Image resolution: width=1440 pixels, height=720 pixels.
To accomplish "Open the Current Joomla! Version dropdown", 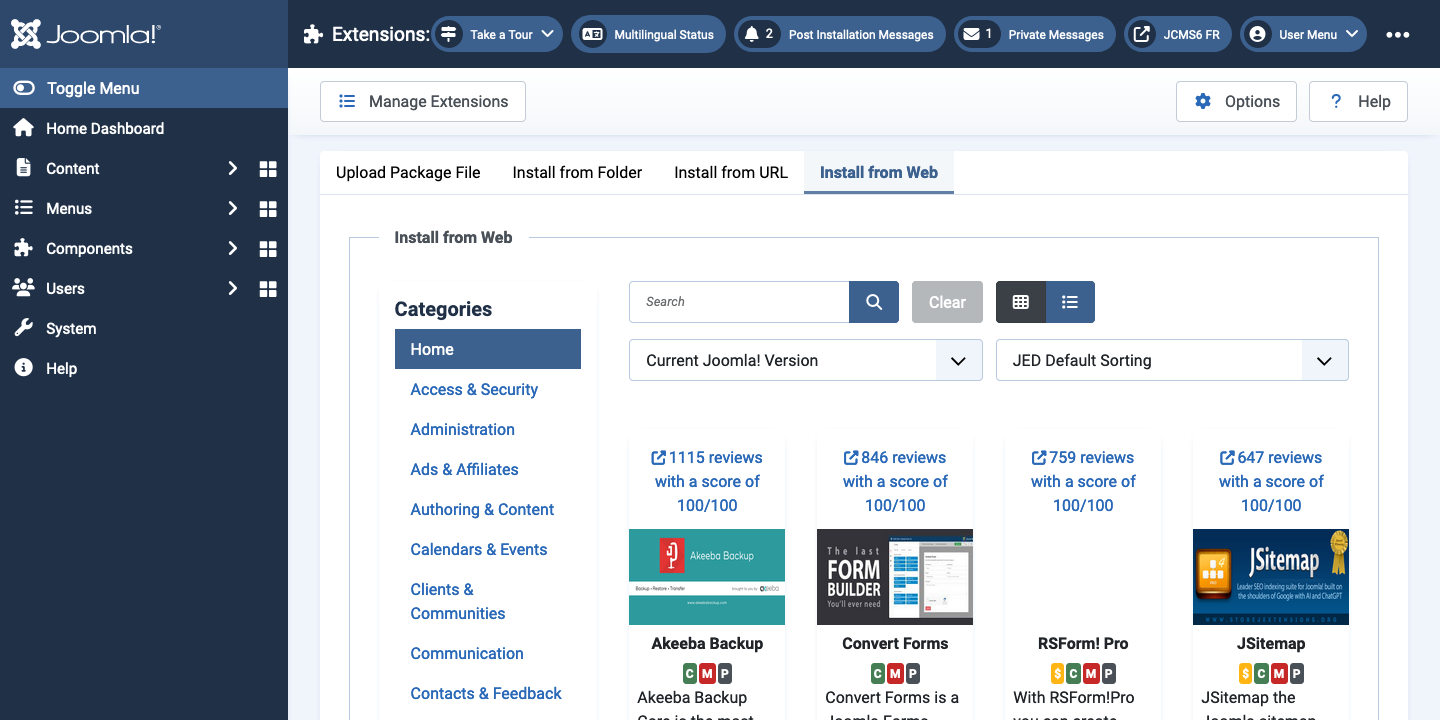I will point(806,361).
